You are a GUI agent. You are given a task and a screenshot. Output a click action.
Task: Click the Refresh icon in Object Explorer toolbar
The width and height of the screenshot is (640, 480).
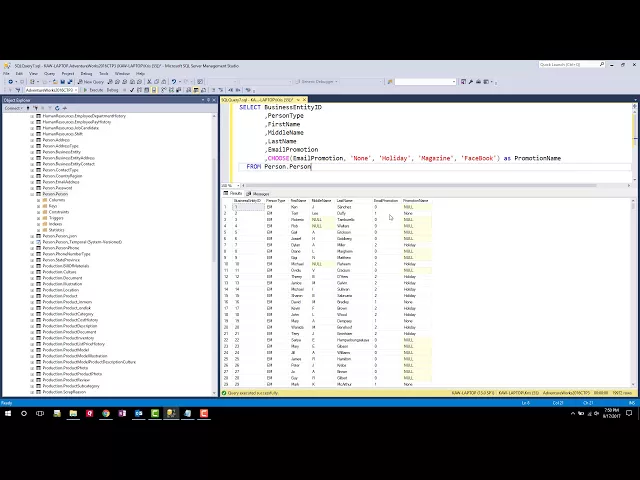(57, 108)
